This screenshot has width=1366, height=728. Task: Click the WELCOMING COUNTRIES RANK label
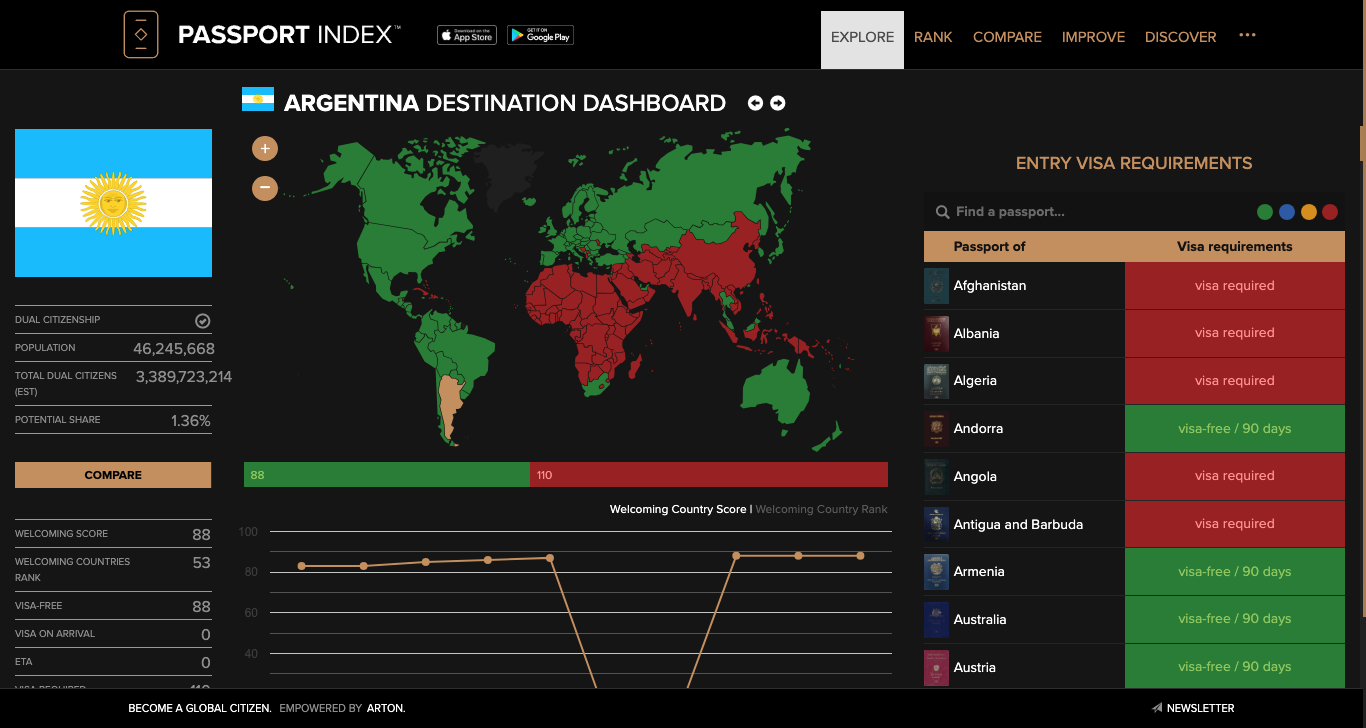(x=72, y=569)
